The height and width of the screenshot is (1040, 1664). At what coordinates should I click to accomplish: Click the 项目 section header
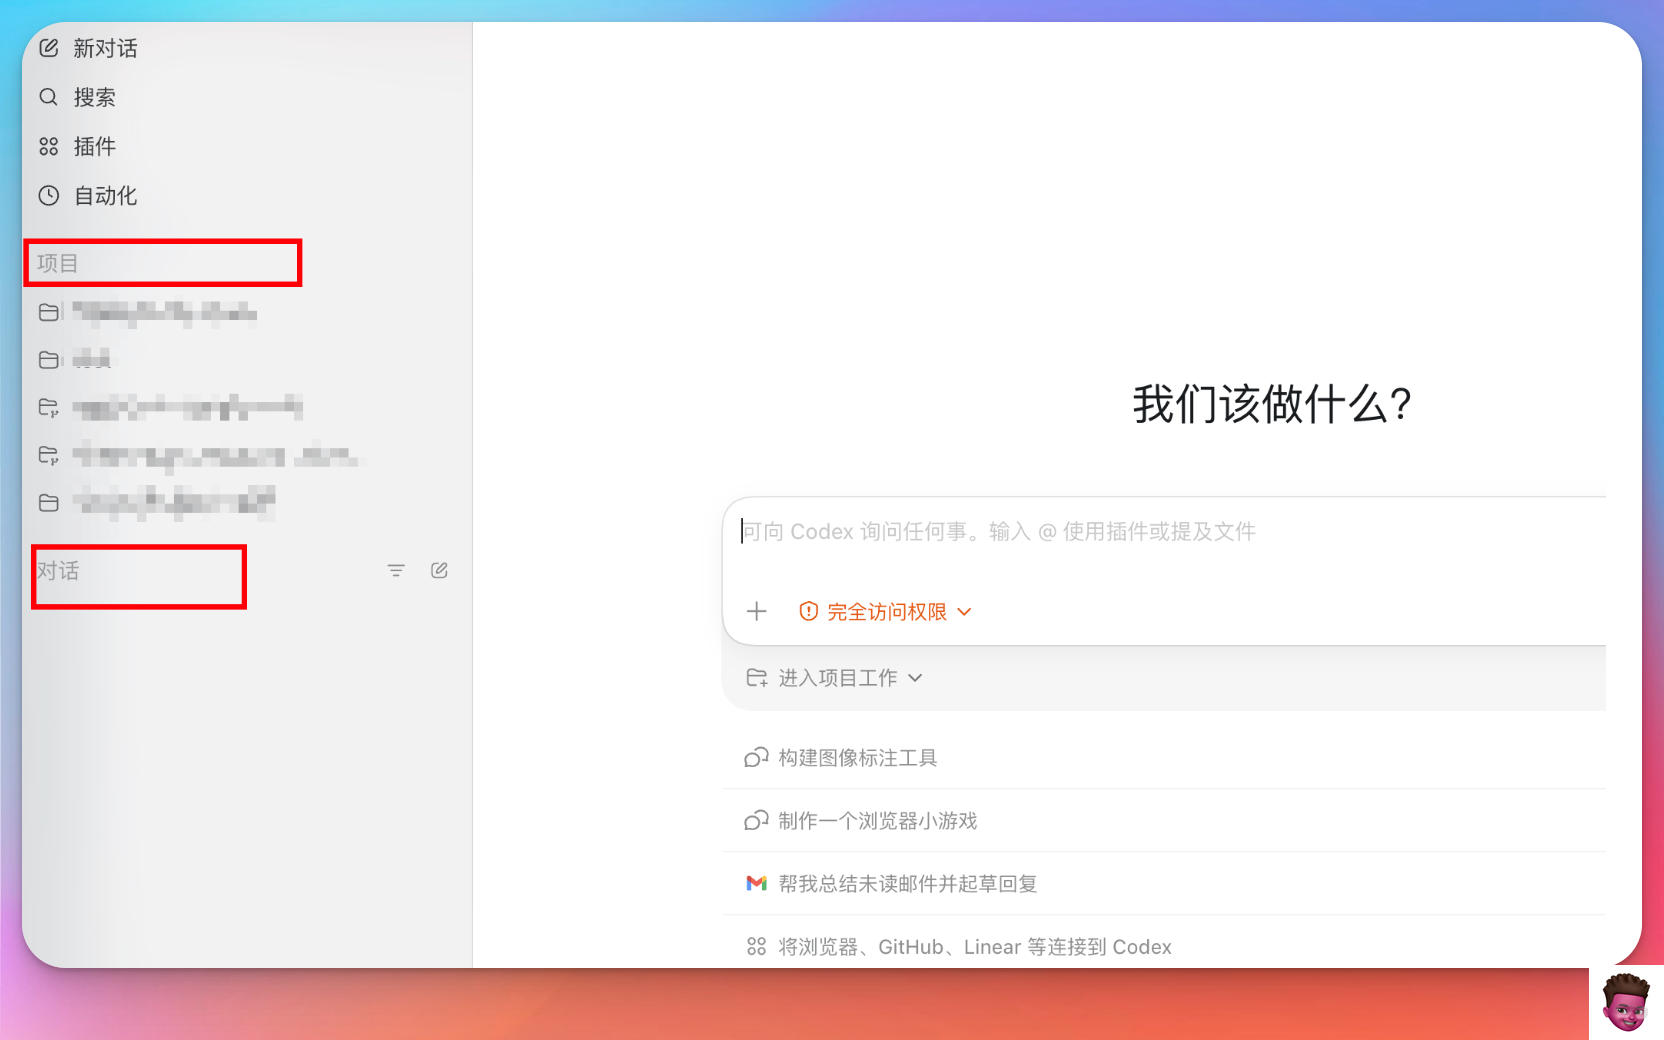coord(58,263)
